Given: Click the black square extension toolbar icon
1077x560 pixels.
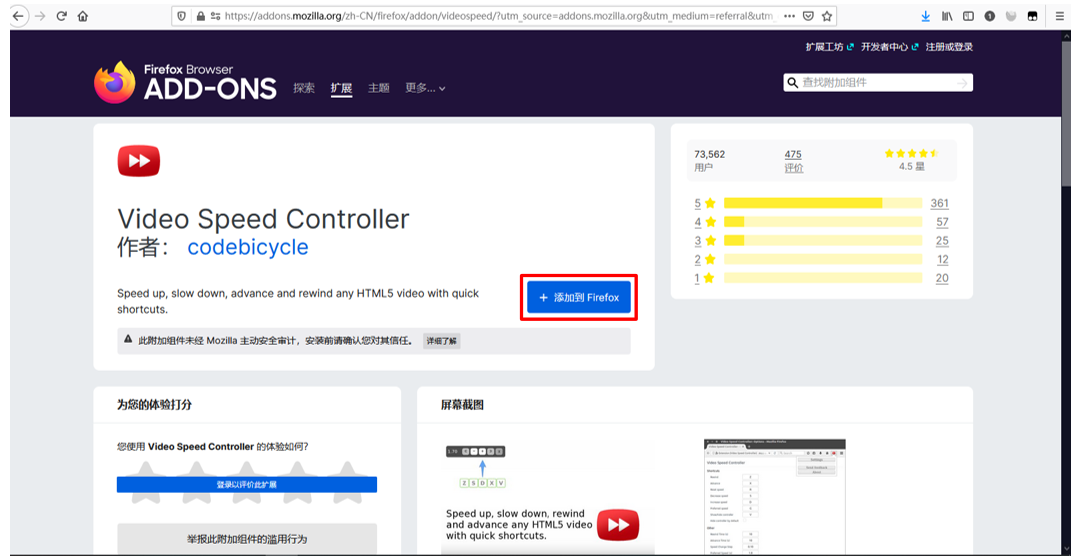Looking at the screenshot, I should click(1032, 16).
